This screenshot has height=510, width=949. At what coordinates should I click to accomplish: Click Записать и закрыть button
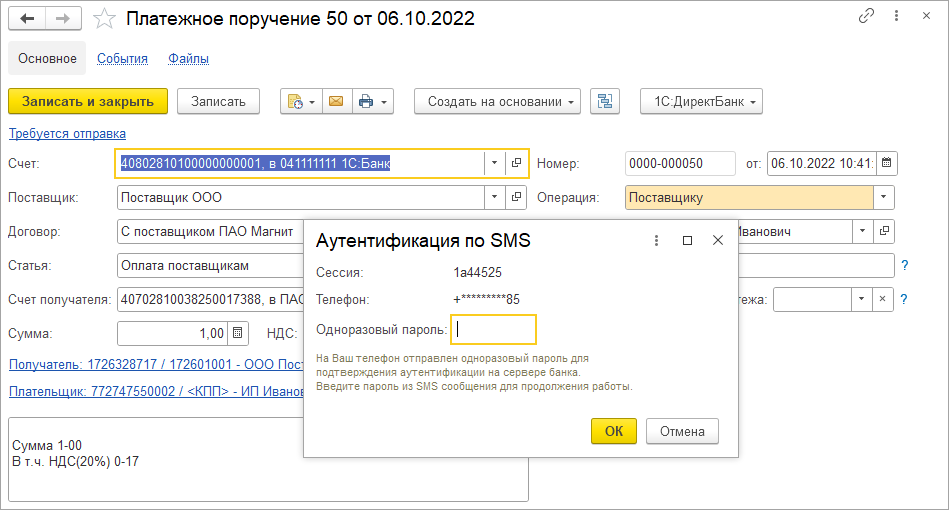pos(88,101)
